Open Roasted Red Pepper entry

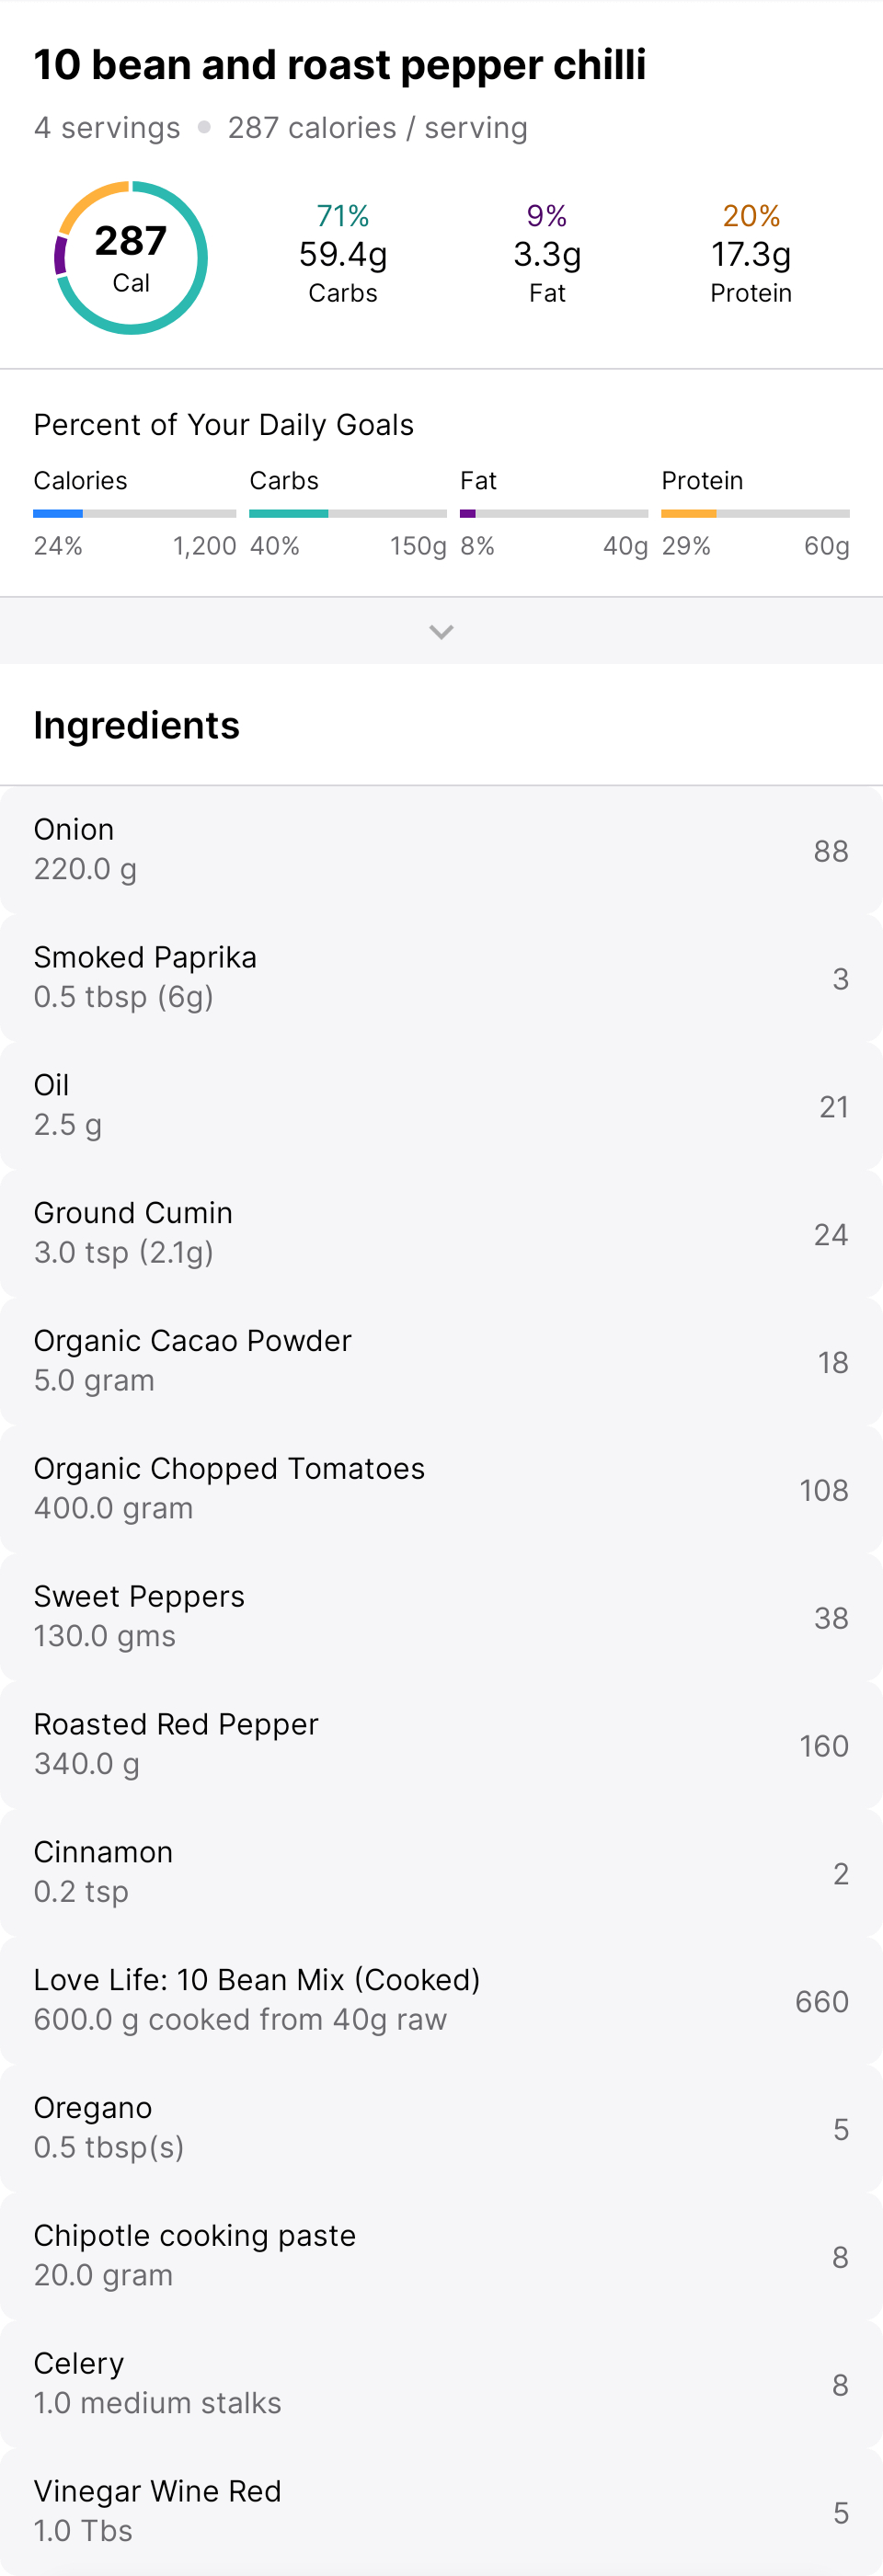(441, 1745)
